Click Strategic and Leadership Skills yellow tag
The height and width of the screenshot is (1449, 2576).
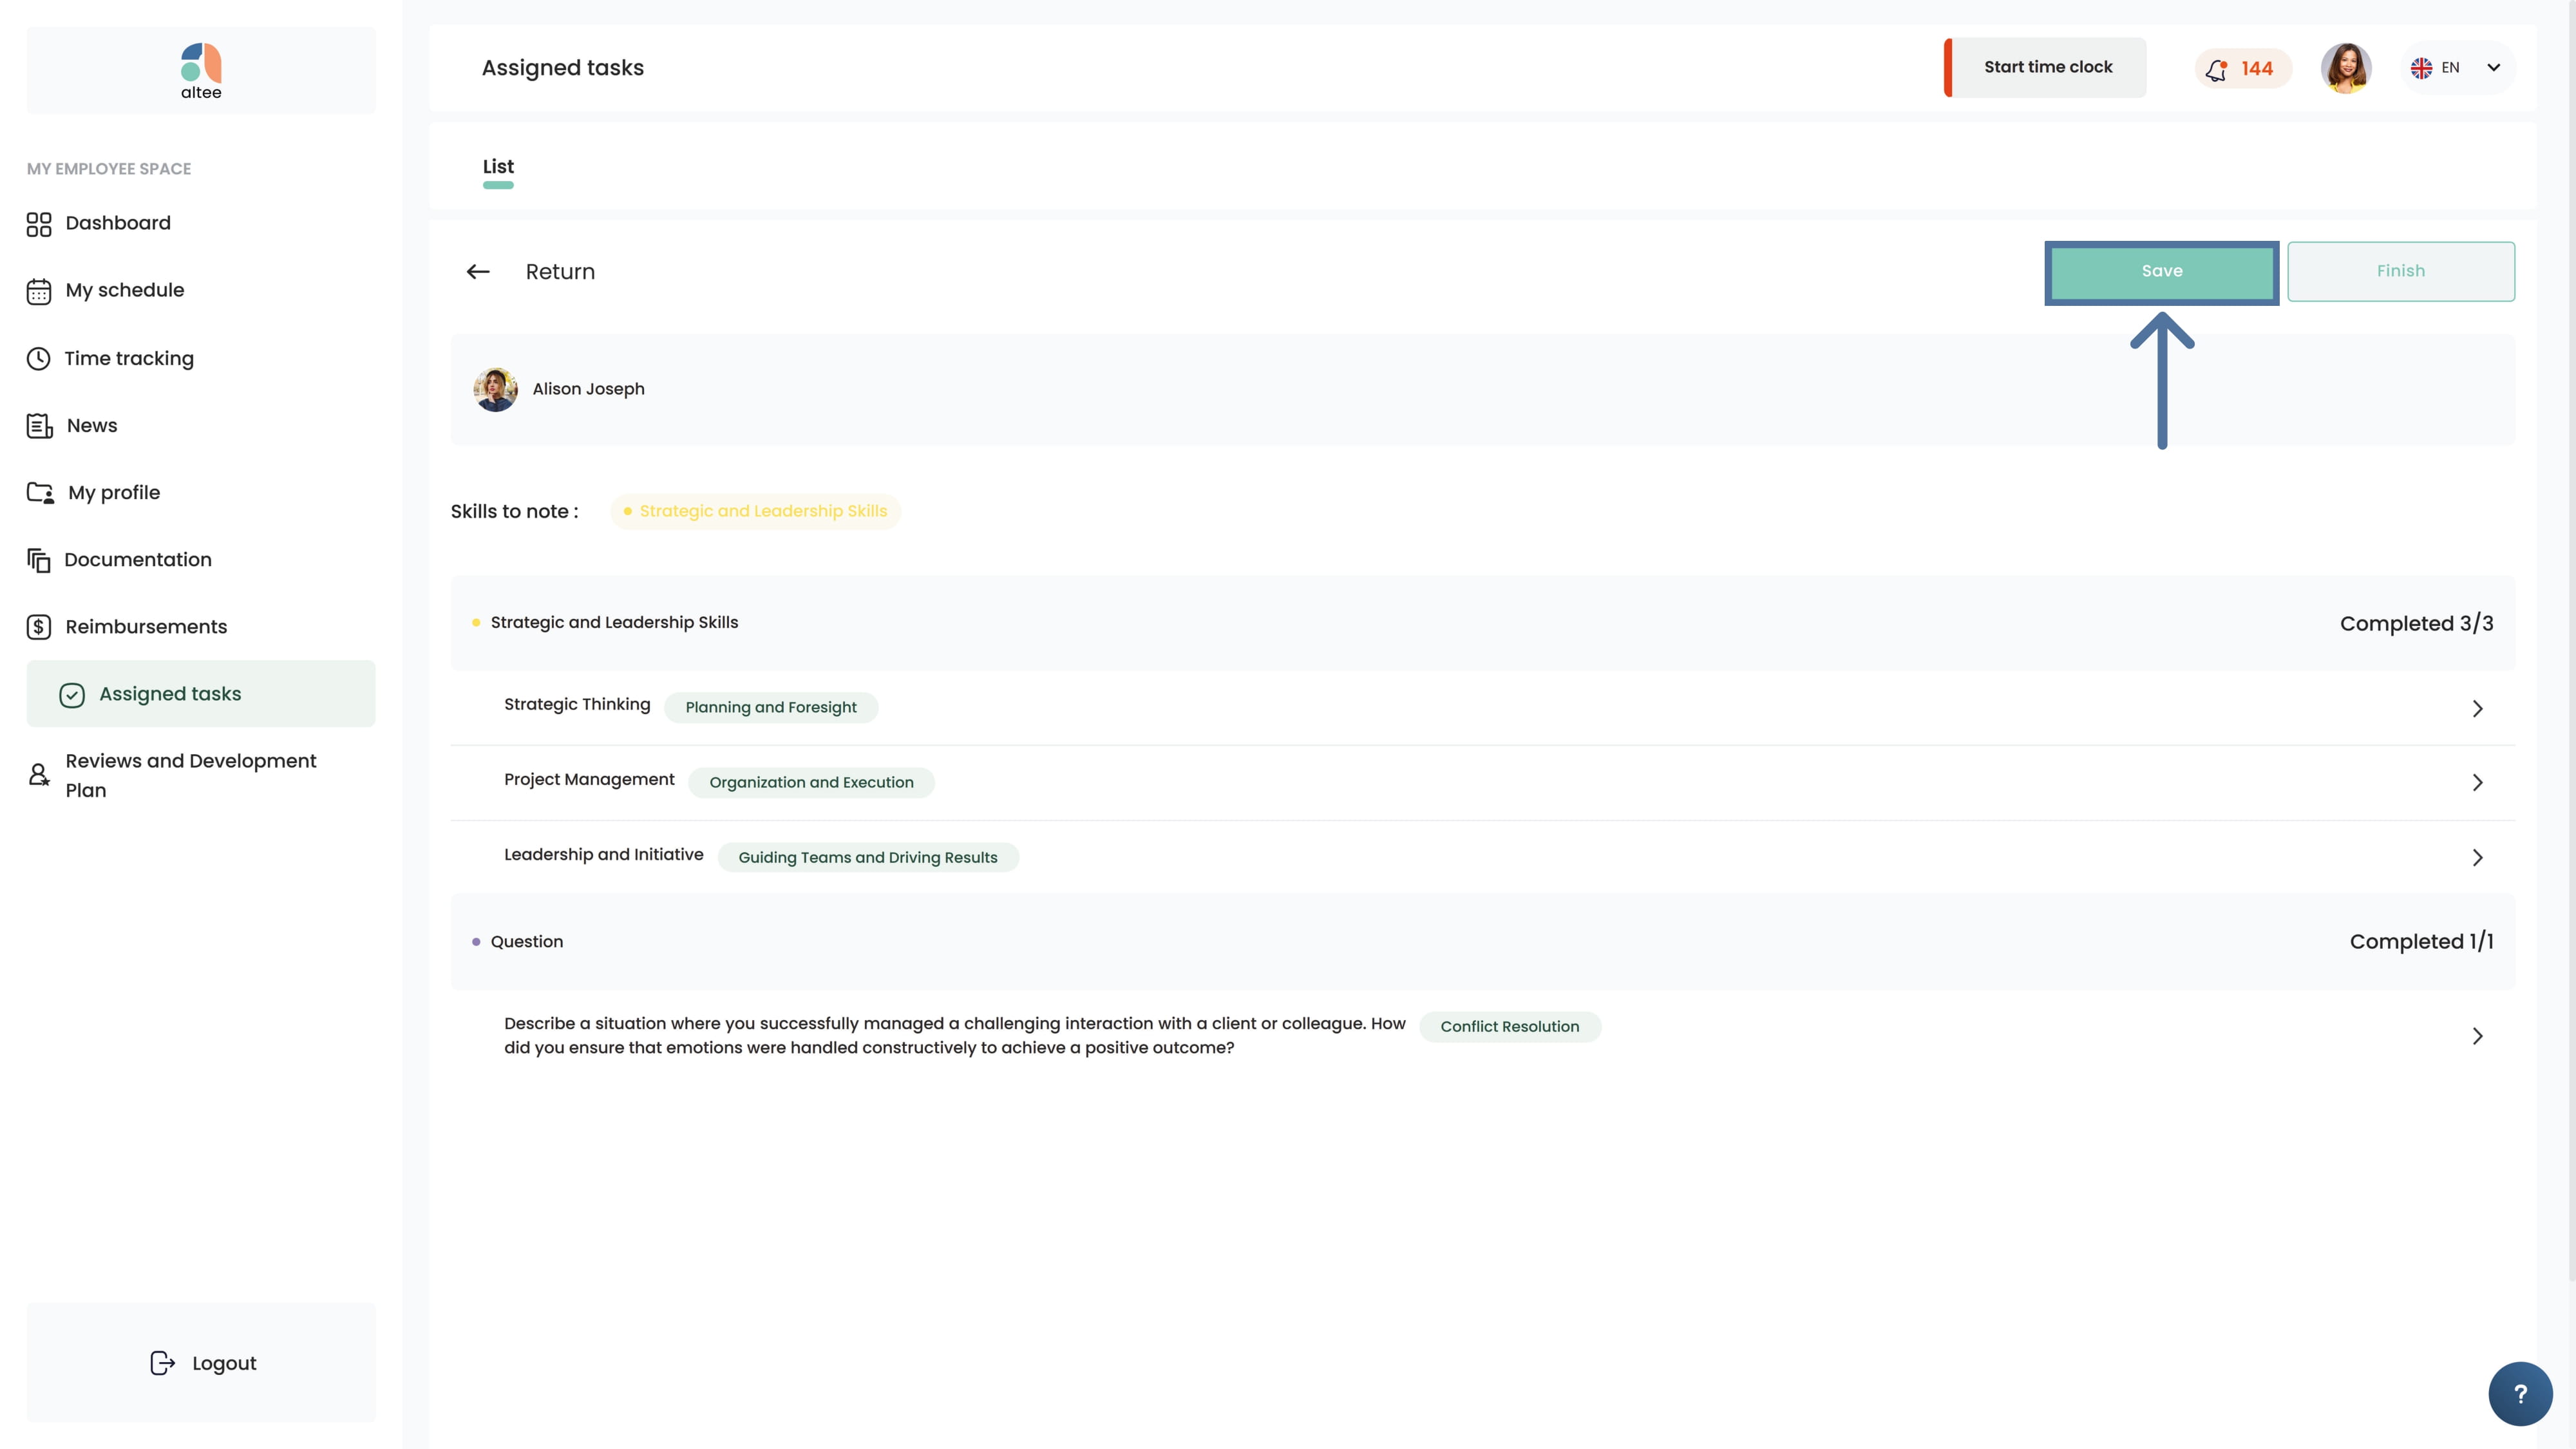tap(756, 511)
